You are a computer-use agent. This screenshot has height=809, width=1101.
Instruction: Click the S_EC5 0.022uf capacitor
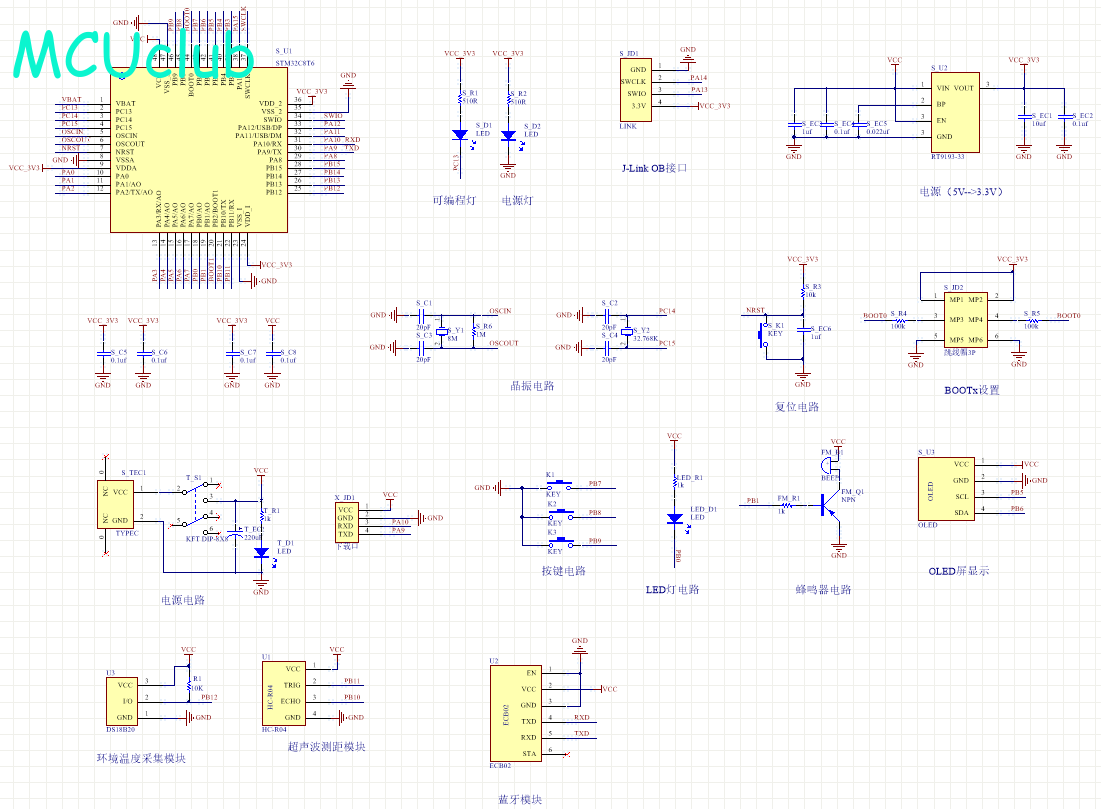(859, 126)
